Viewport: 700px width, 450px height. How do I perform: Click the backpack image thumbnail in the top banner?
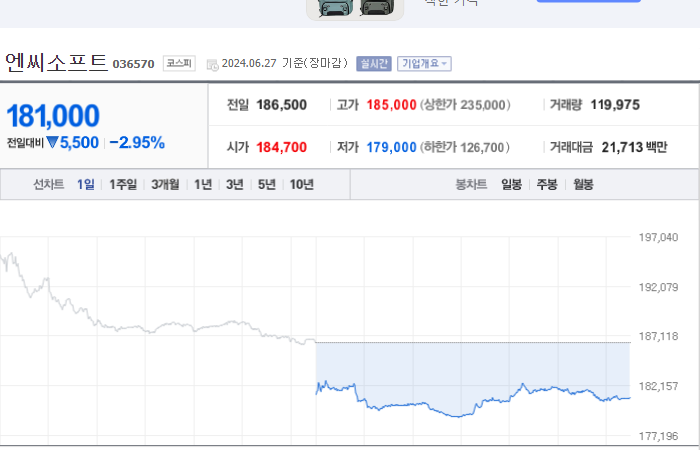[x=355, y=9]
